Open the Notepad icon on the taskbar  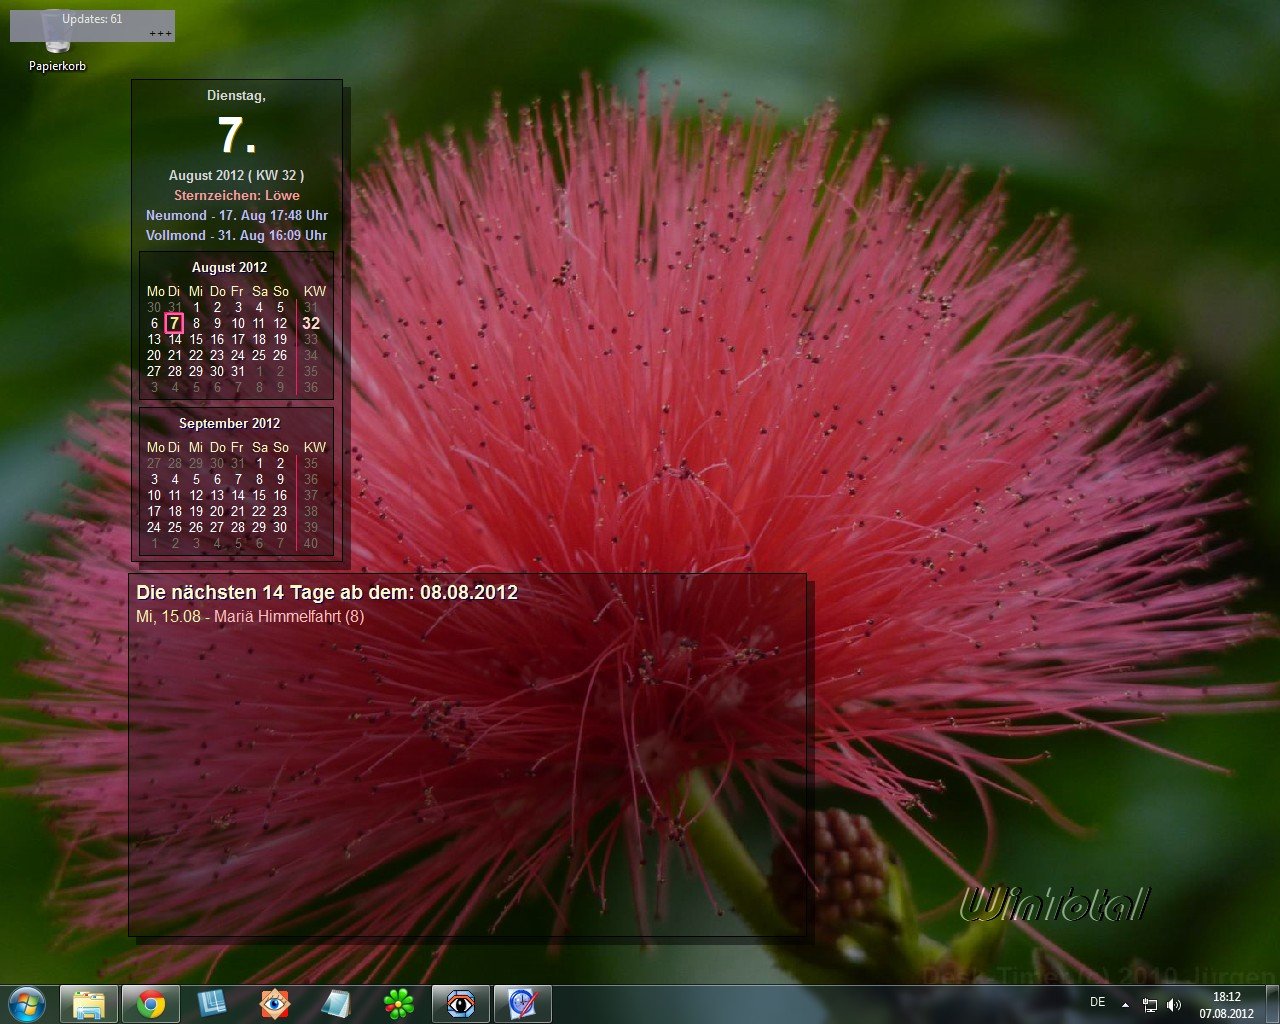click(336, 1003)
